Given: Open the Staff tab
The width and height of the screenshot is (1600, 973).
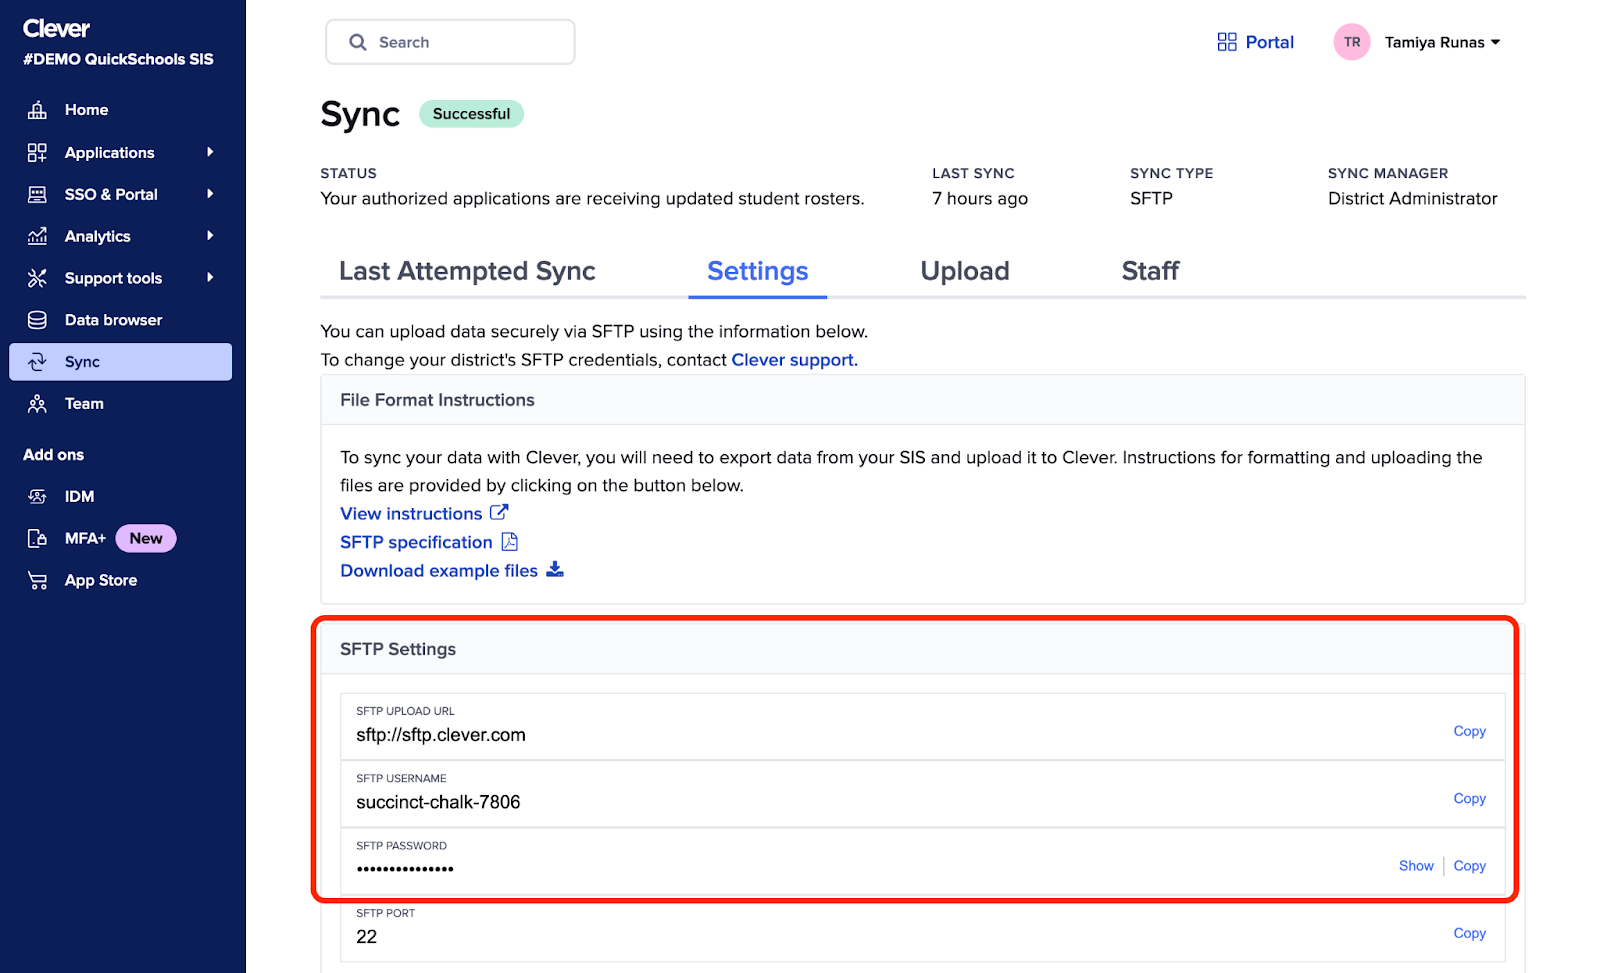Looking at the screenshot, I should pyautogui.click(x=1150, y=271).
